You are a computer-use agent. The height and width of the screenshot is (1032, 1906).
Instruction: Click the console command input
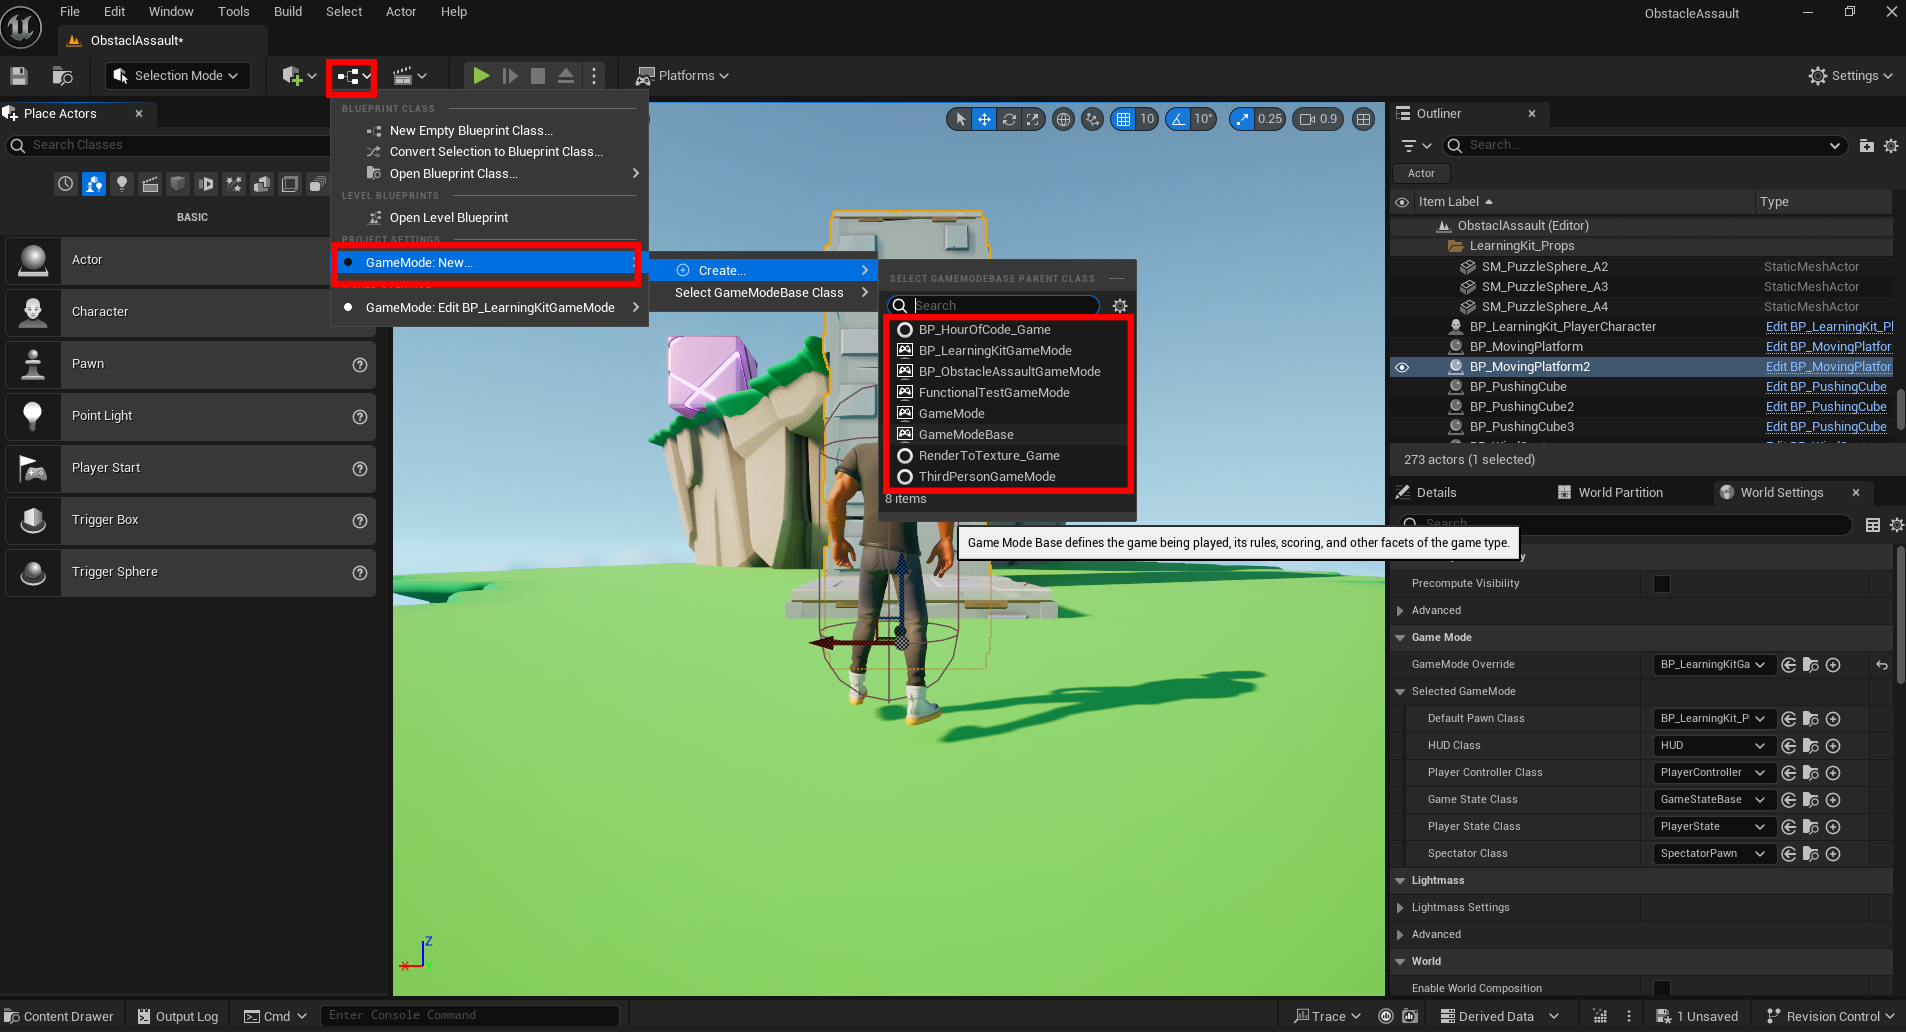pos(470,1016)
